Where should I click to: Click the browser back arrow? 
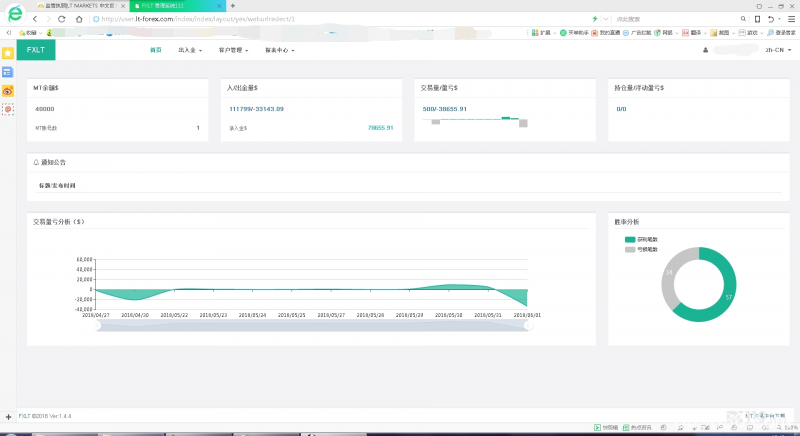[35, 19]
